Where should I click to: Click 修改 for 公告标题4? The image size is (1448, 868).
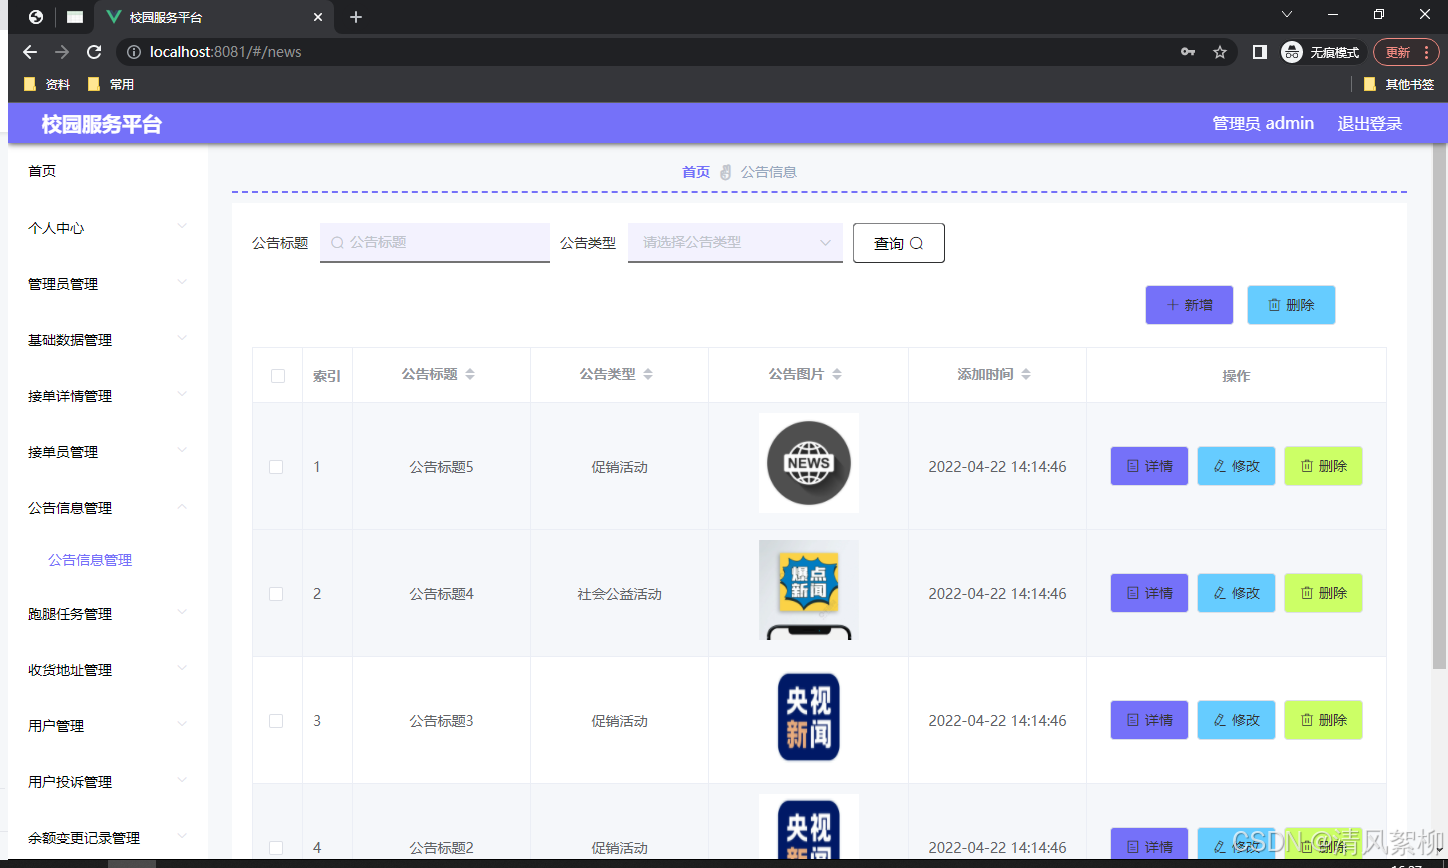pyautogui.click(x=1236, y=593)
